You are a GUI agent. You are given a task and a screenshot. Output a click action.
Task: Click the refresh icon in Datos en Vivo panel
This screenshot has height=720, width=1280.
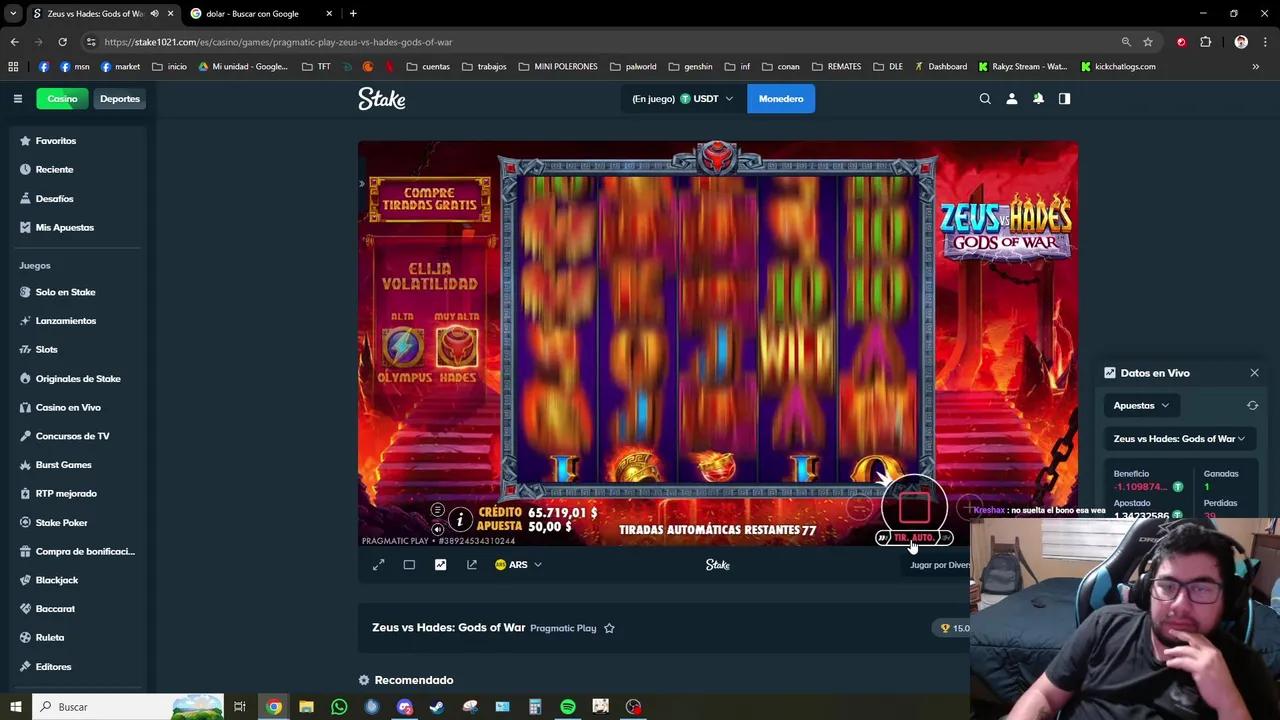(1252, 405)
